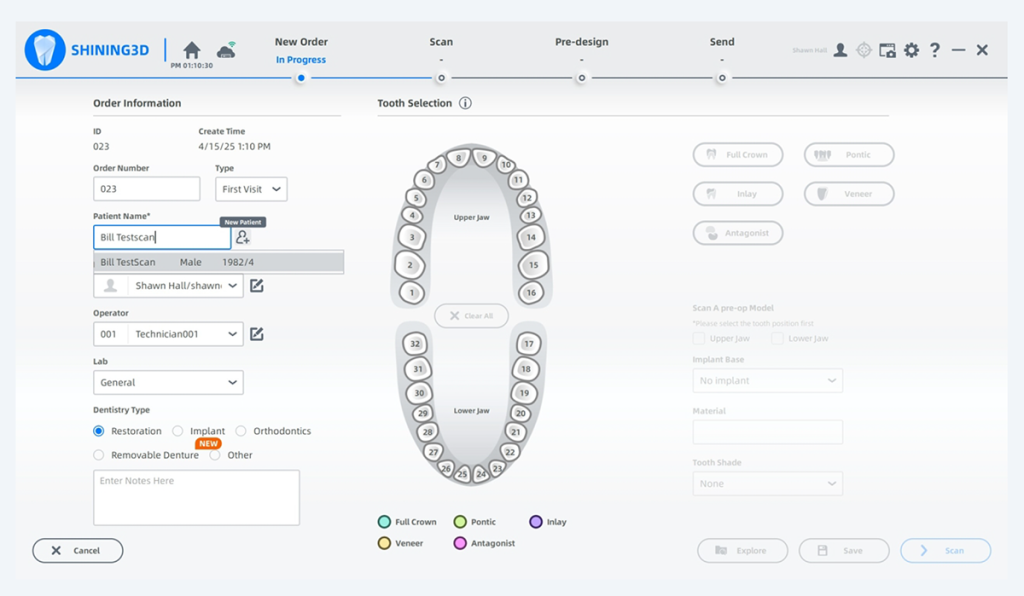Viewport: 1024px width, 596px height.
Task: Open settings gear icon
Action: pyautogui.click(x=911, y=50)
